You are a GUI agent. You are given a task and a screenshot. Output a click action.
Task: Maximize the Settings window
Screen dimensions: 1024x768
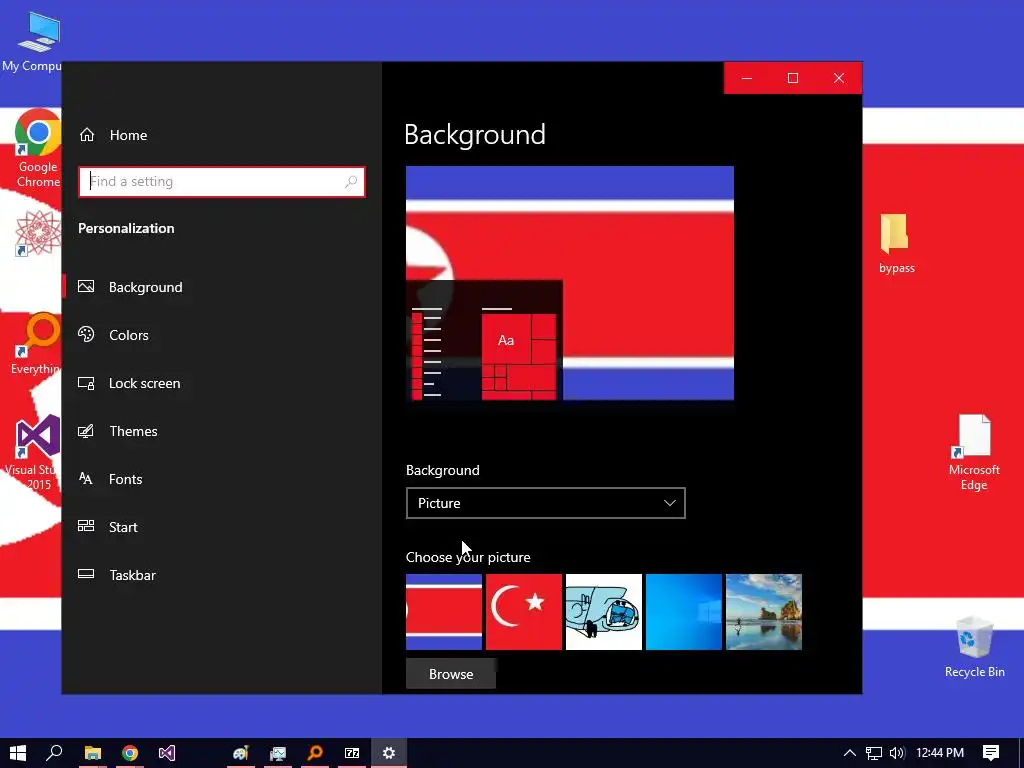pos(793,78)
